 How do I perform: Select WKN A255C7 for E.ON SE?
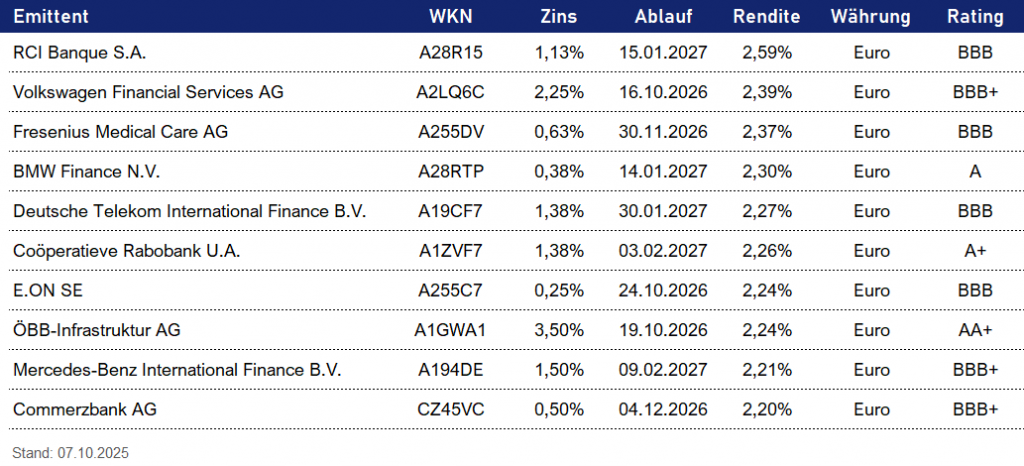(x=450, y=290)
